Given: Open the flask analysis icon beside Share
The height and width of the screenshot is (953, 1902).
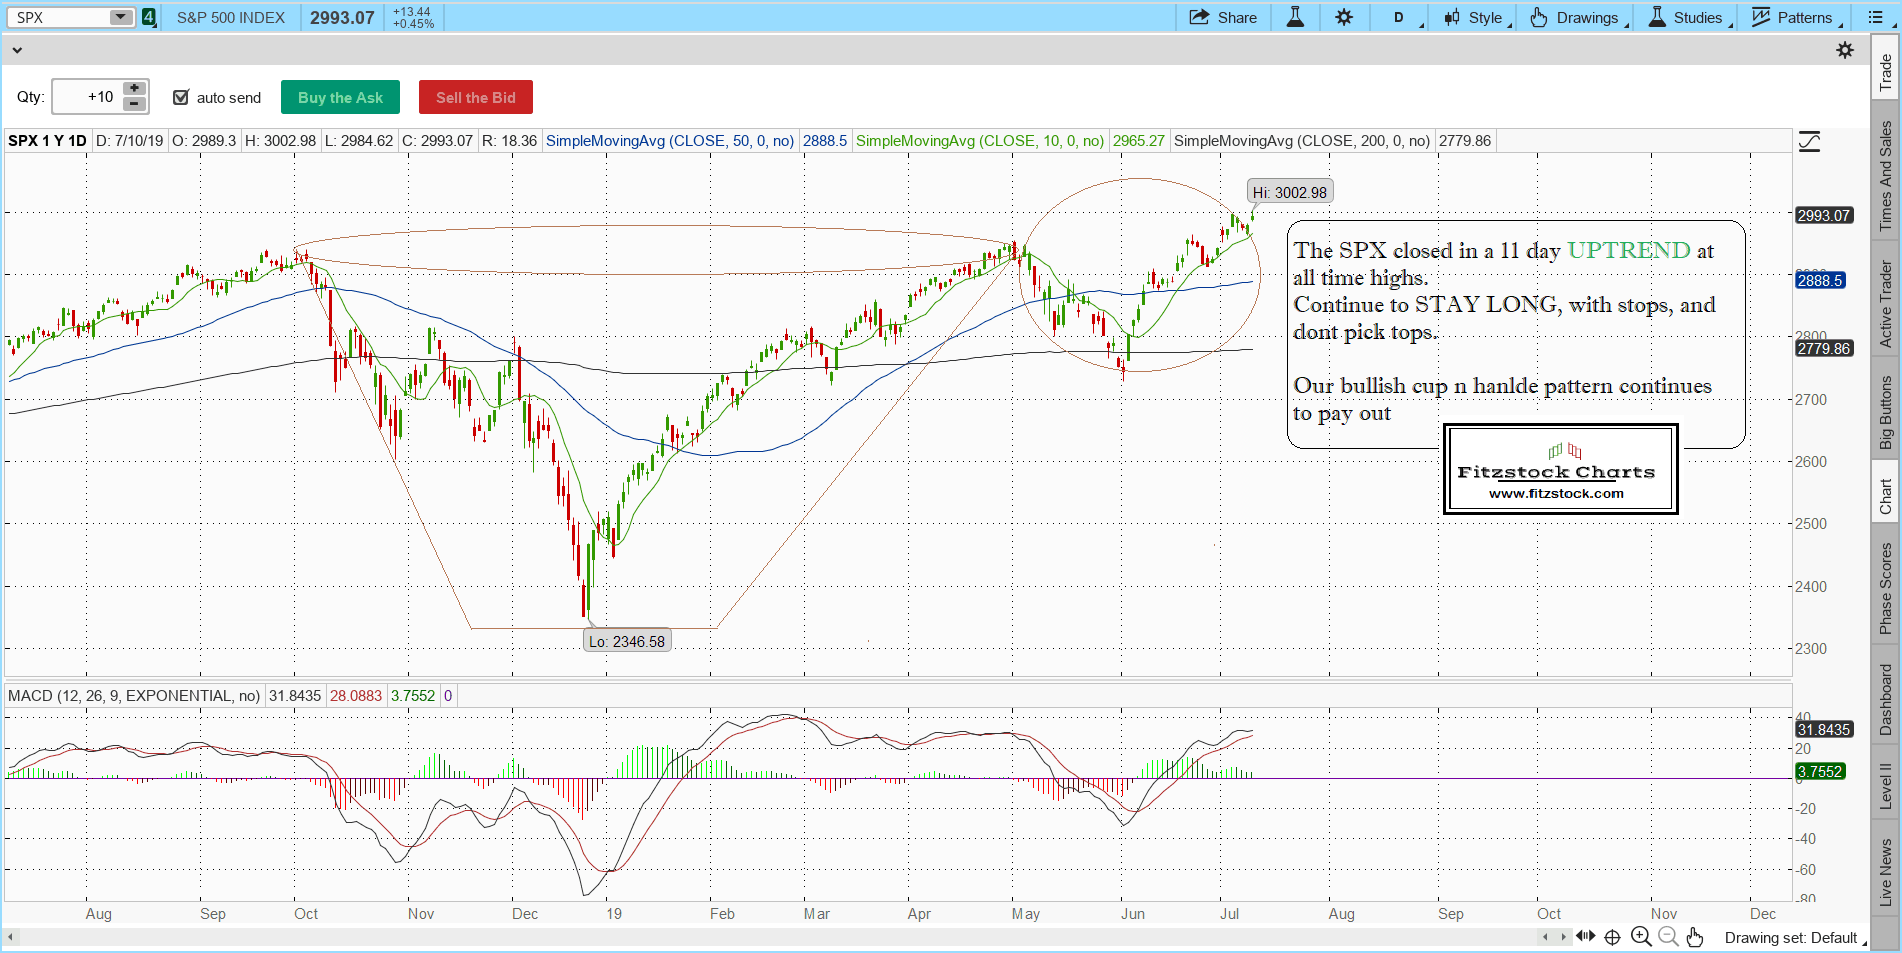Looking at the screenshot, I should coord(1295,17).
